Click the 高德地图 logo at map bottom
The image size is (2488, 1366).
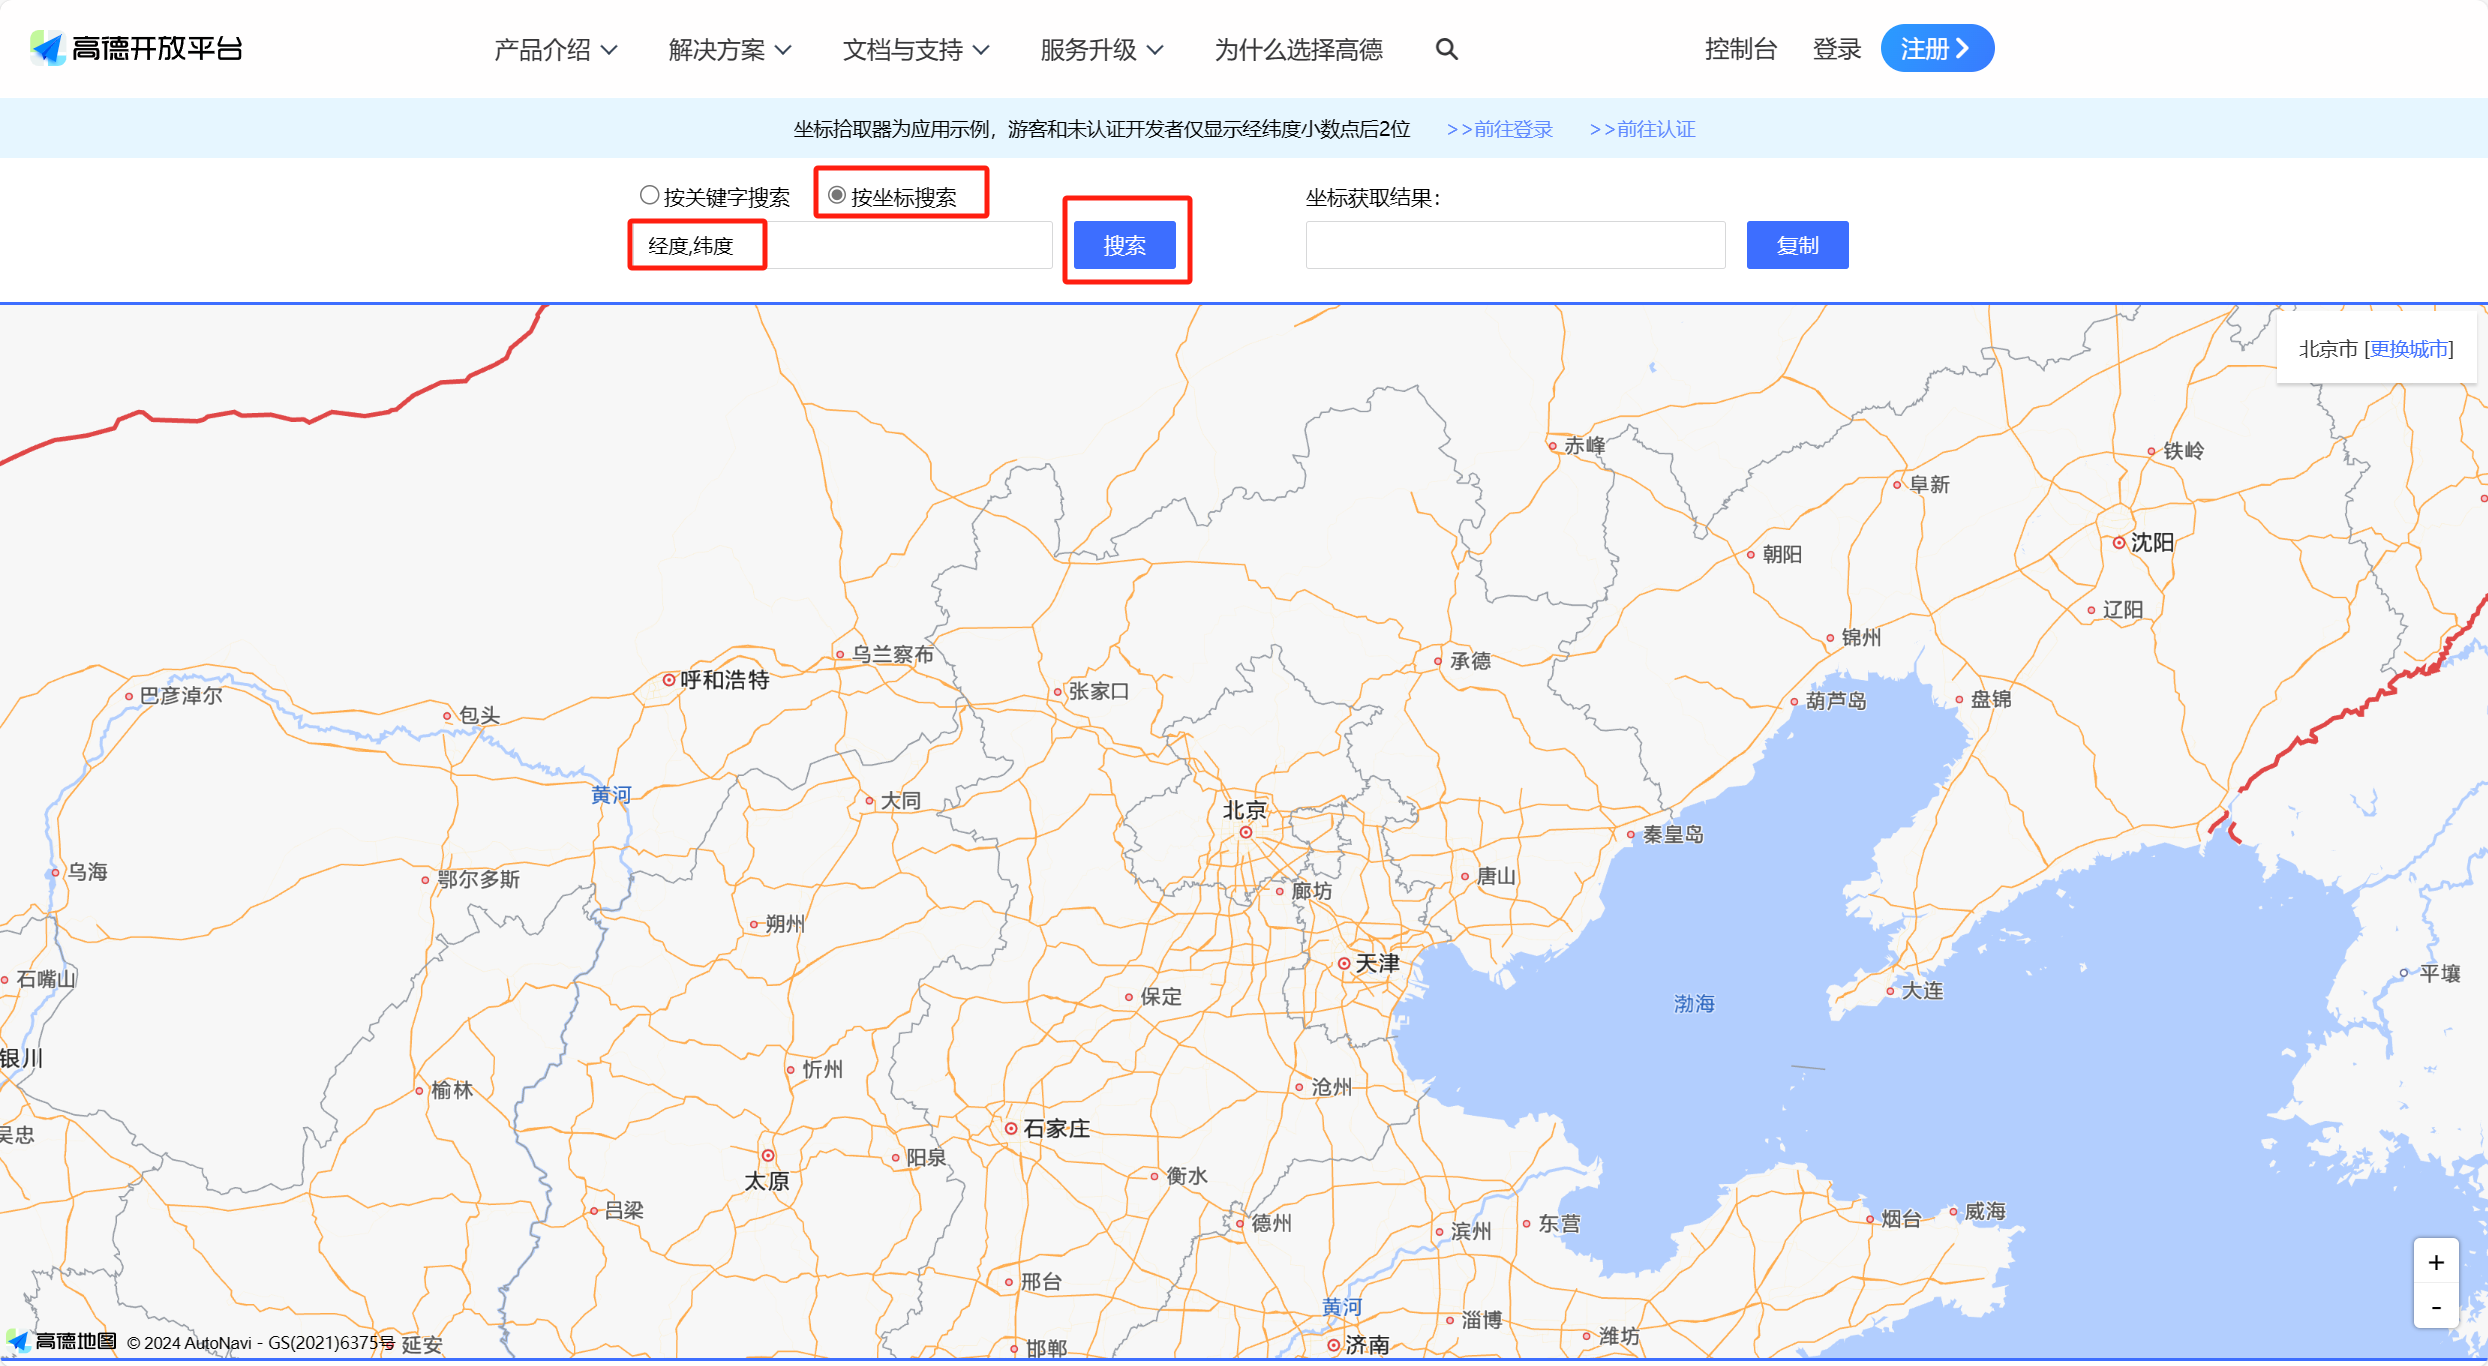(x=62, y=1341)
